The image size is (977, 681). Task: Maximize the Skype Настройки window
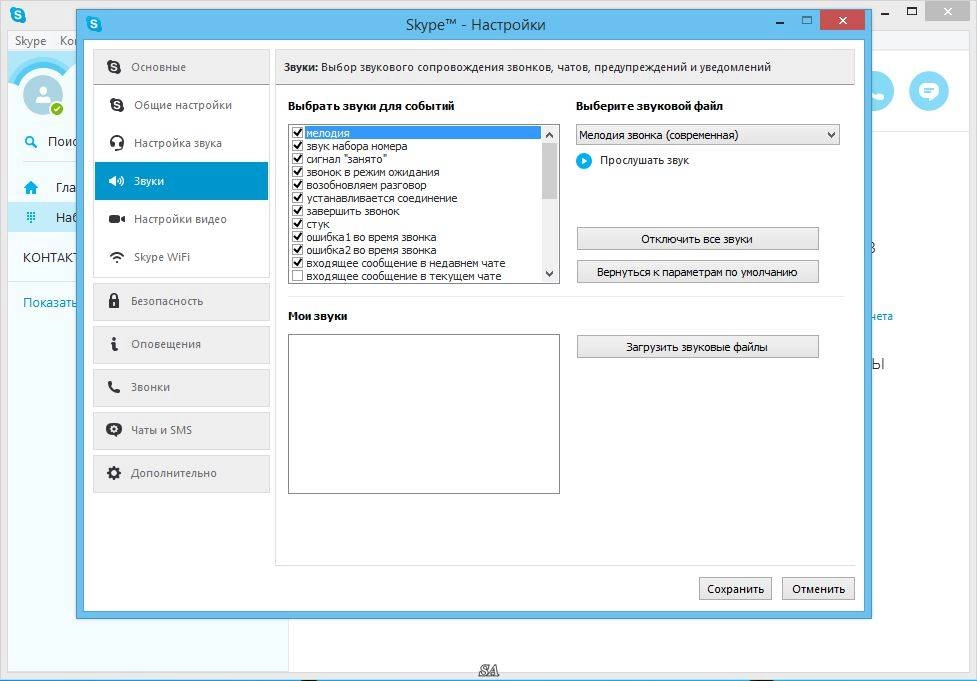[807, 21]
